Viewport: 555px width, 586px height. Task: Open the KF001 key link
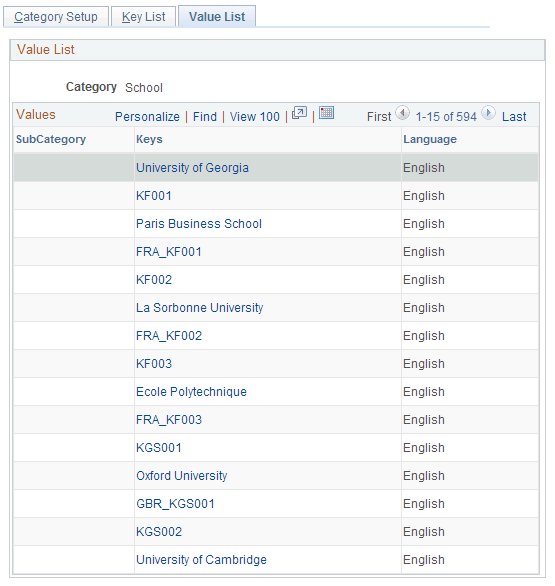[x=154, y=196]
